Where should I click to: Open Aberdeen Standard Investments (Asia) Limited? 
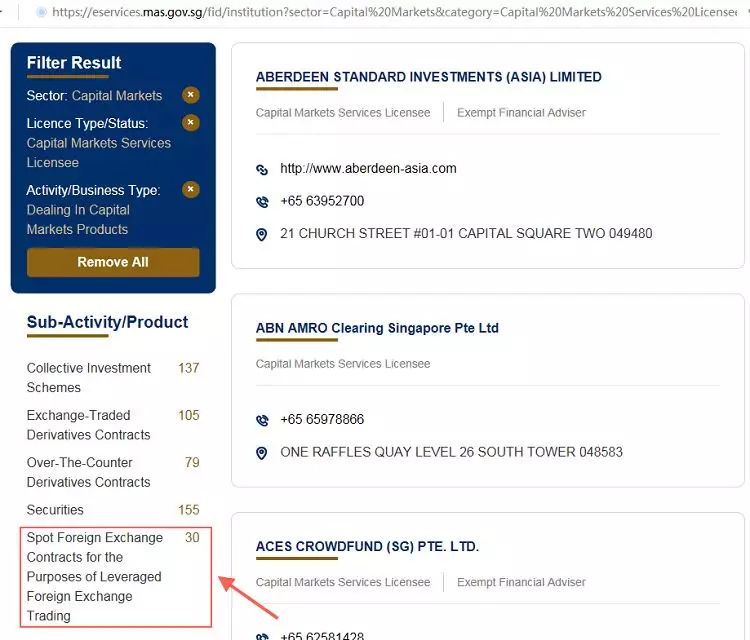tap(428, 77)
